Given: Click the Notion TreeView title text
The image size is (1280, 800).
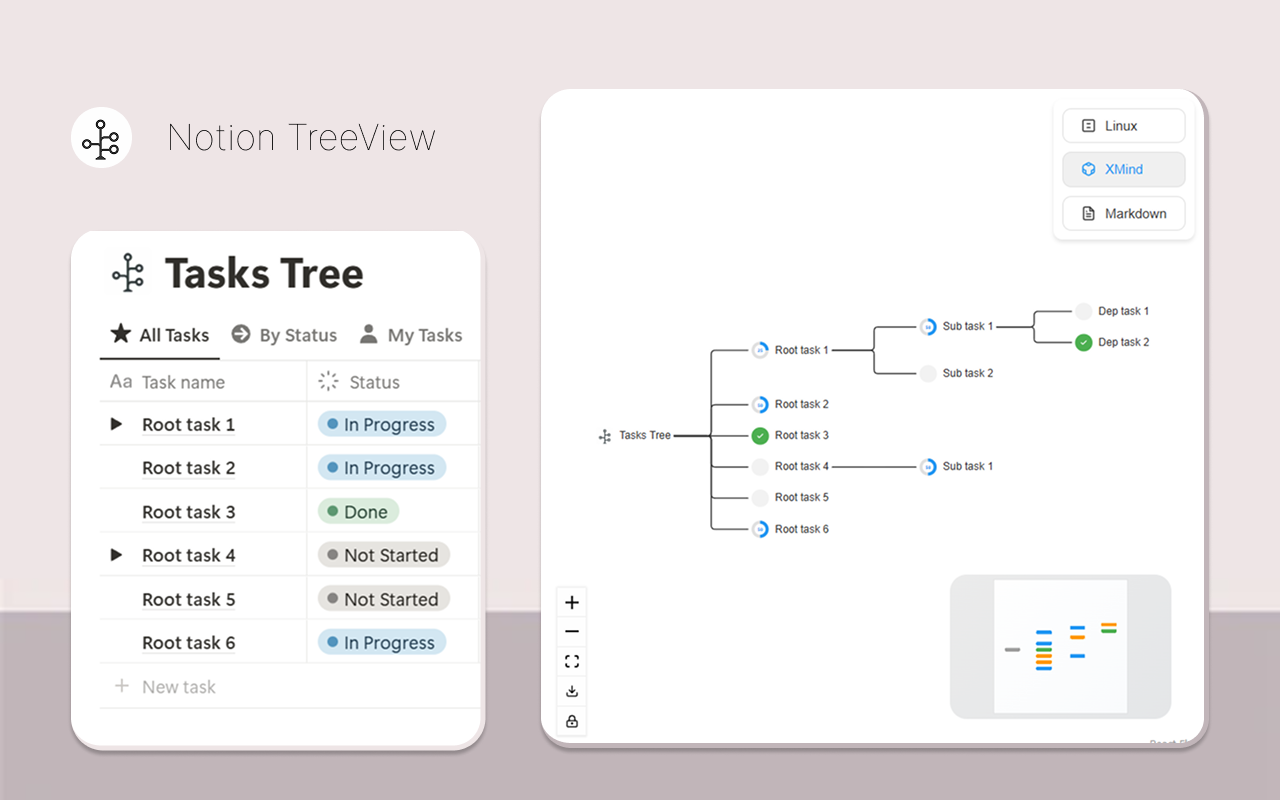Looking at the screenshot, I should click(302, 137).
